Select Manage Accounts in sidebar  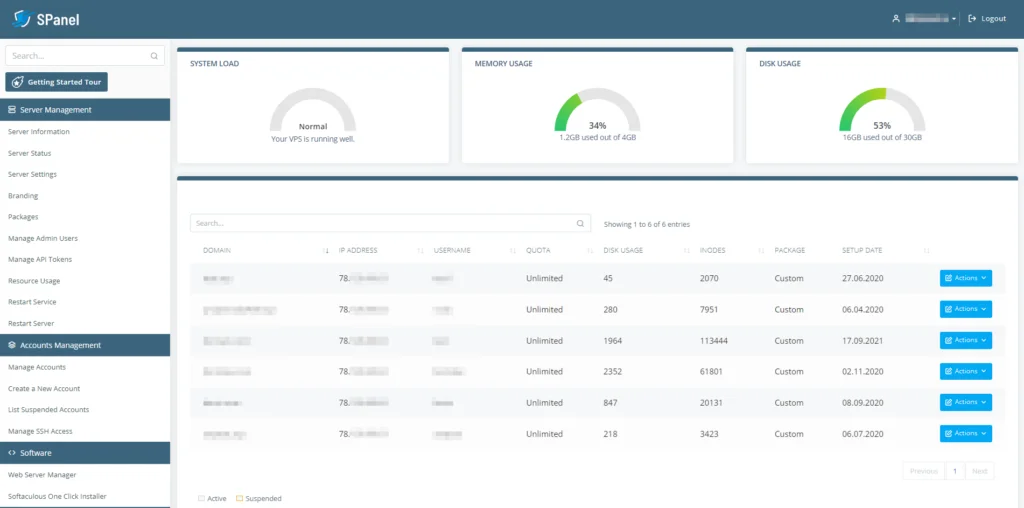click(37, 367)
